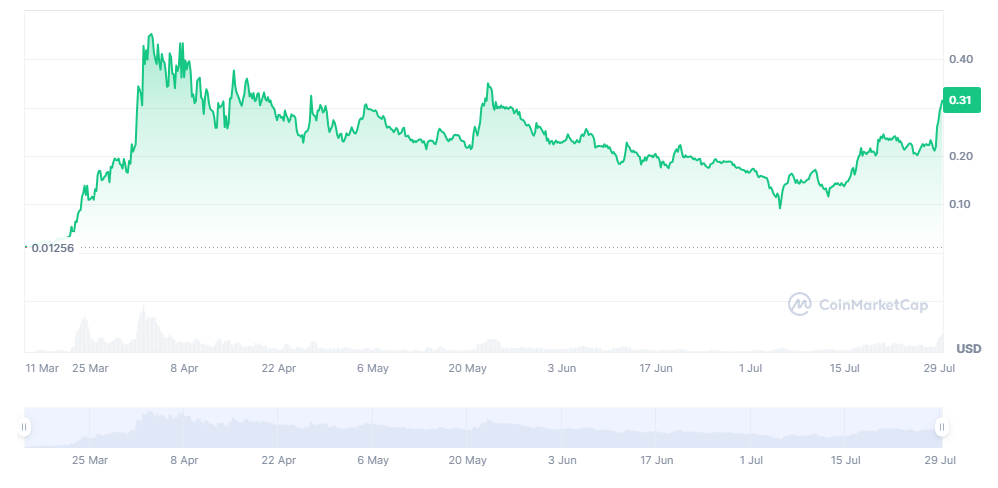
Task: Click inside the range navigator mini chart
Action: pyautogui.click(x=483, y=428)
